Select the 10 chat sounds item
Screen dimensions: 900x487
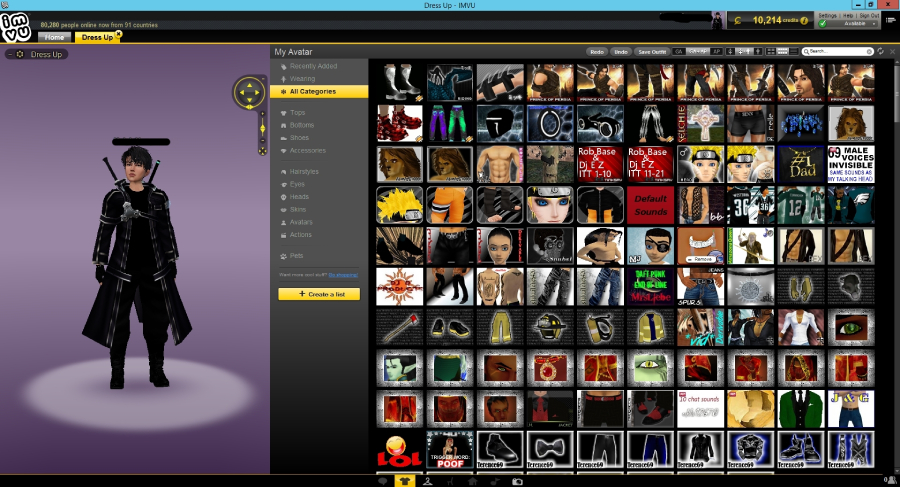[x=700, y=409]
